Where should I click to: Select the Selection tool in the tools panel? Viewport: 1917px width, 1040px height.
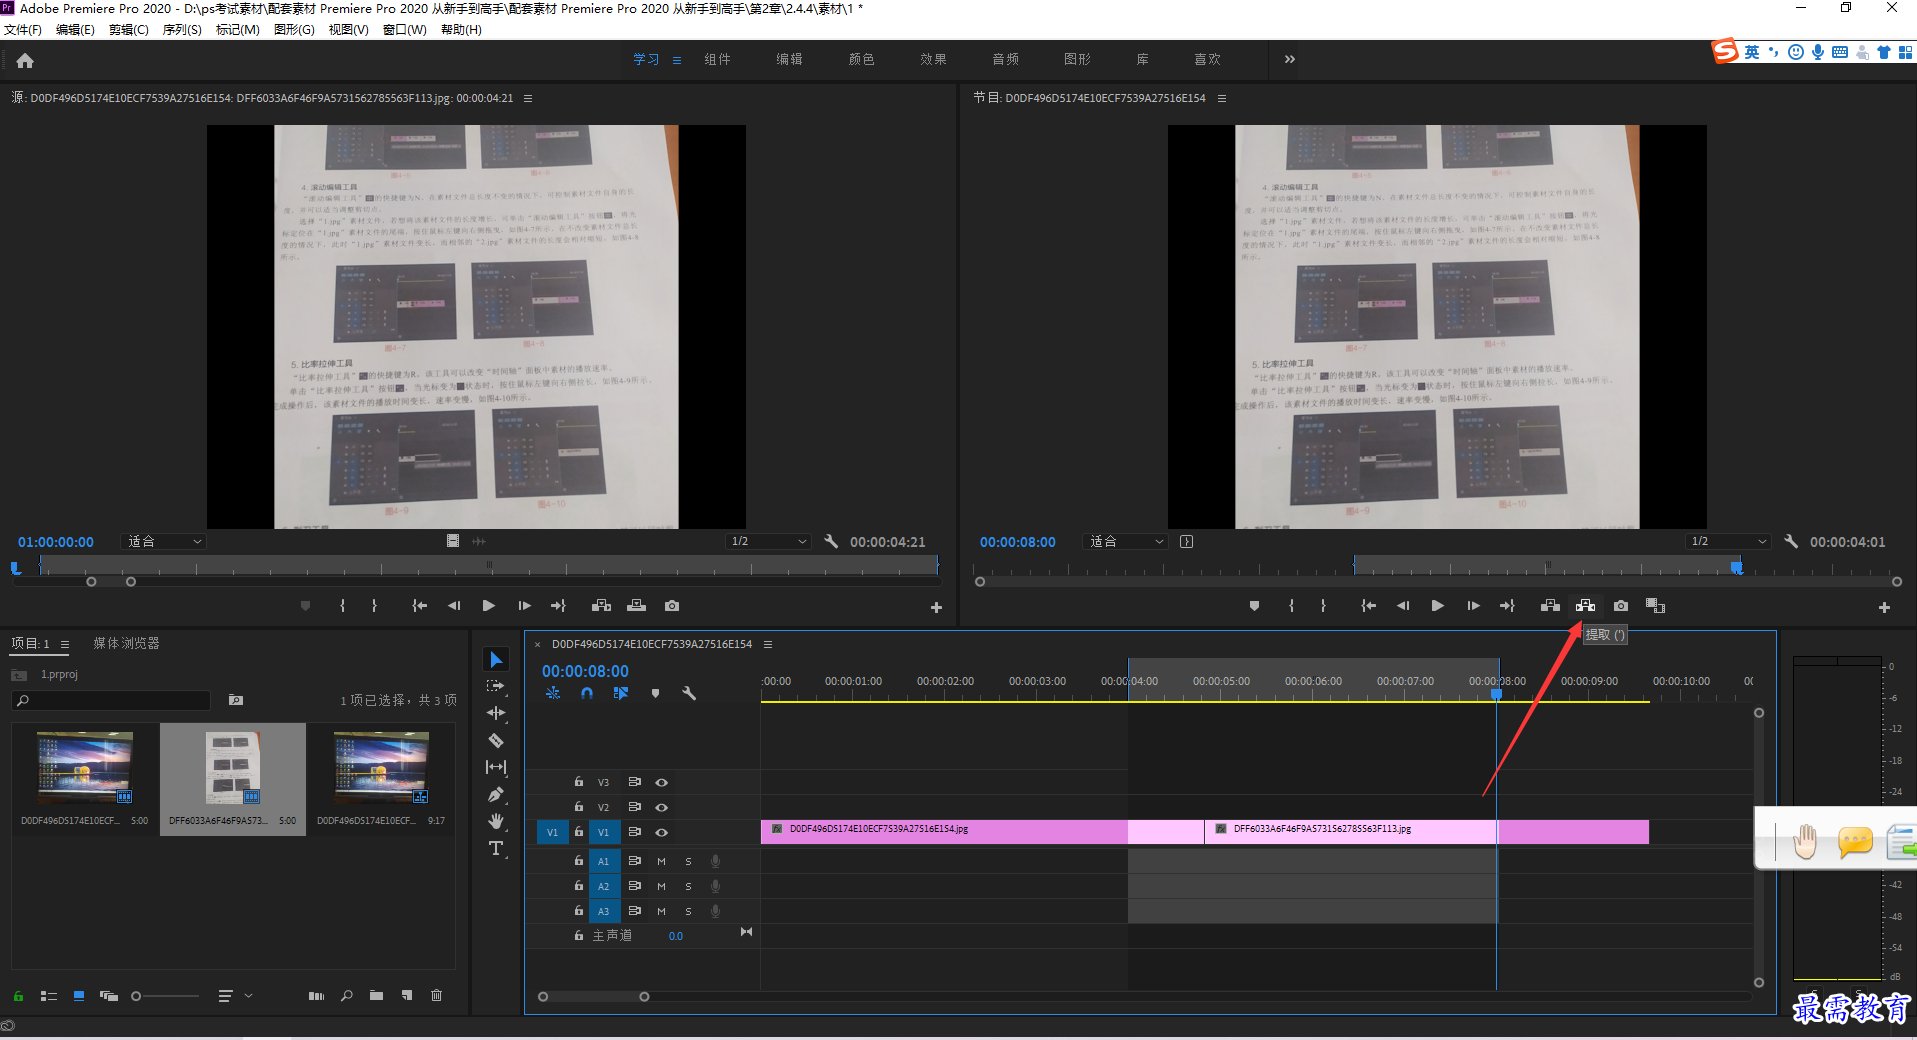click(496, 659)
